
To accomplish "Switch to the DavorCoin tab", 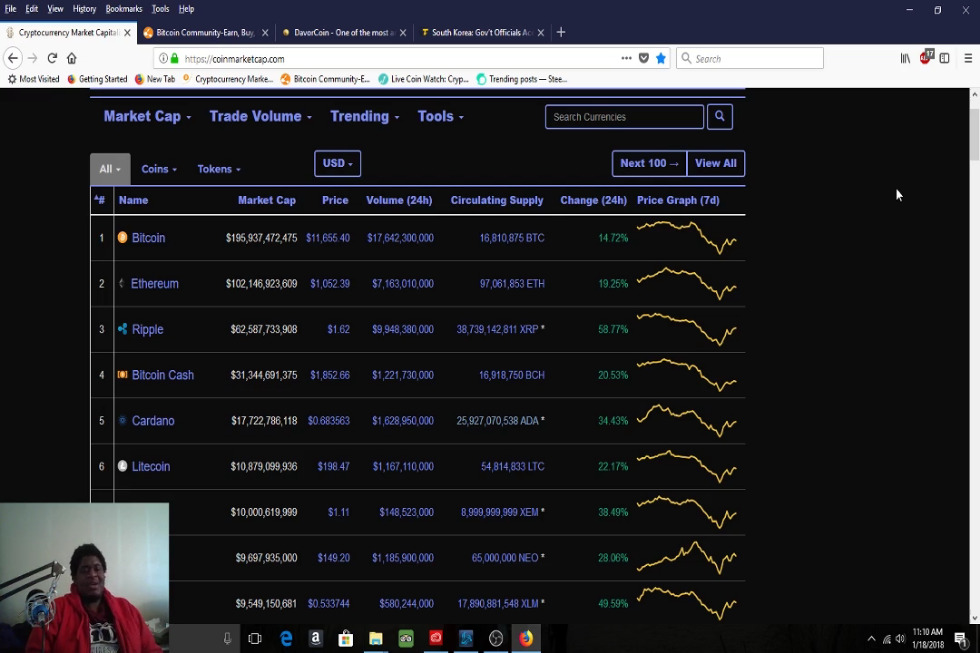I will pyautogui.click(x=342, y=32).
